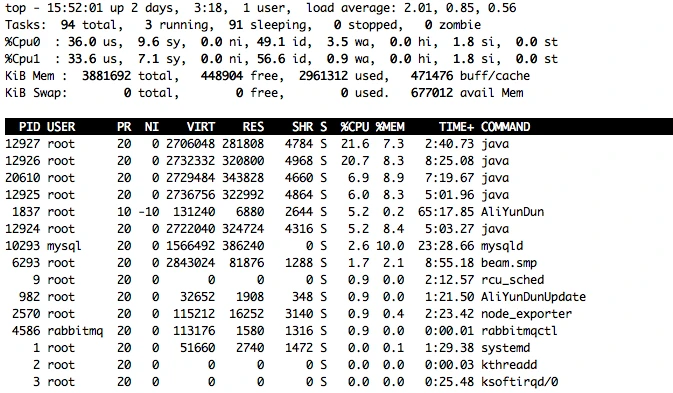Viewport: 673px width, 393px height.
Task: Select the rcu_sched process row
Action: (274, 280)
